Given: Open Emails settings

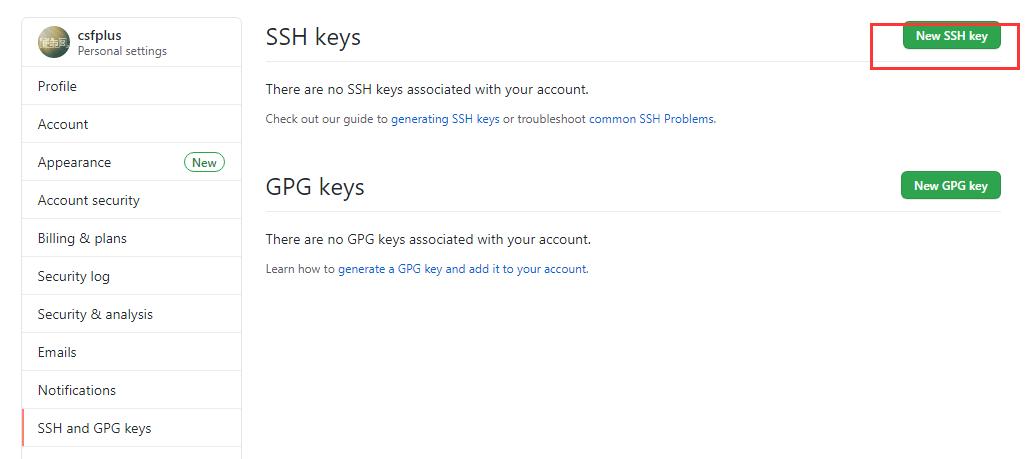Looking at the screenshot, I should click(x=57, y=352).
